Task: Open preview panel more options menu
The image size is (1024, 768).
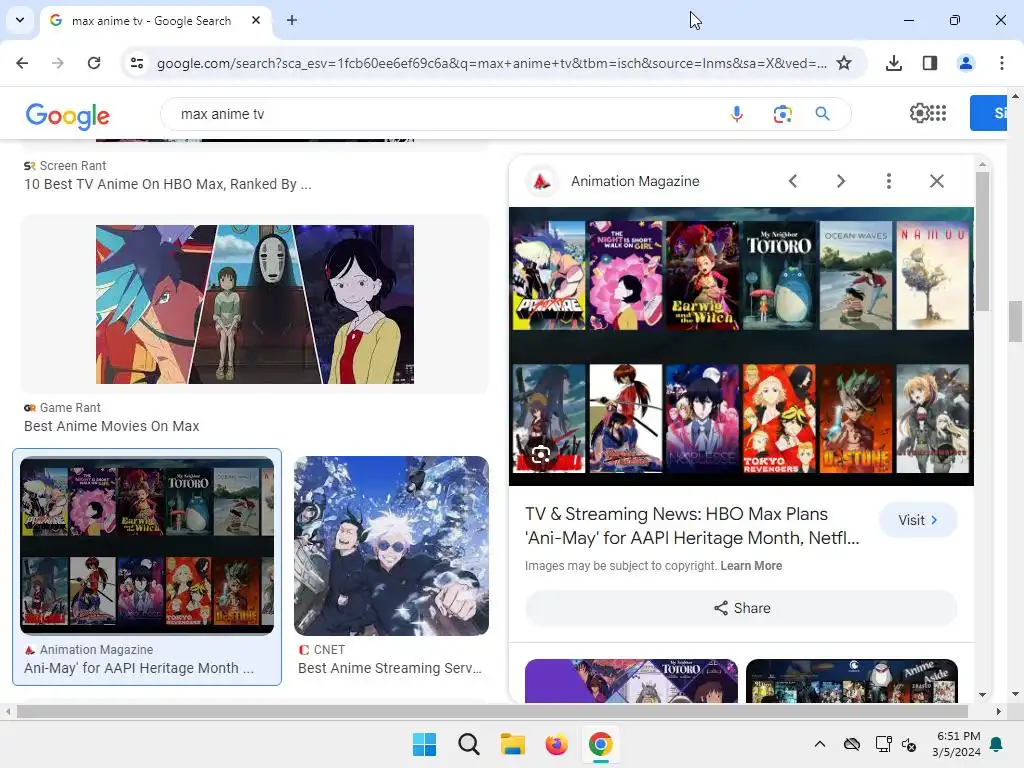Action: [x=889, y=181]
